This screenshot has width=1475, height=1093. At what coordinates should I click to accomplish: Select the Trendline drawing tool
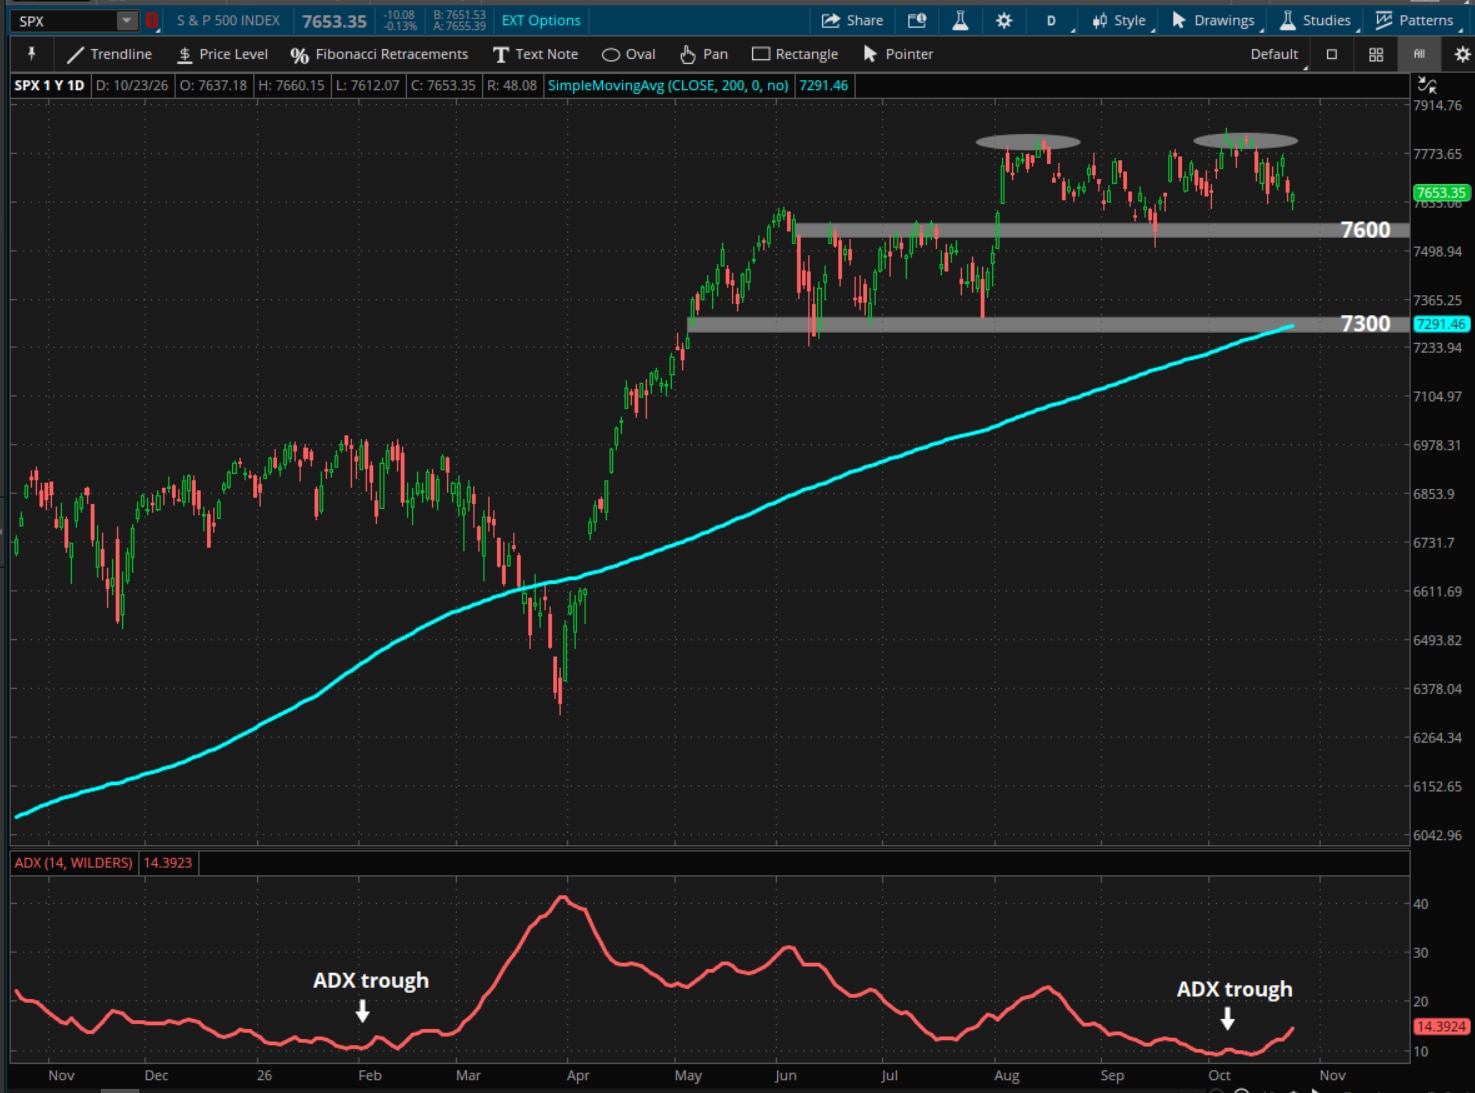coord(110,54)
